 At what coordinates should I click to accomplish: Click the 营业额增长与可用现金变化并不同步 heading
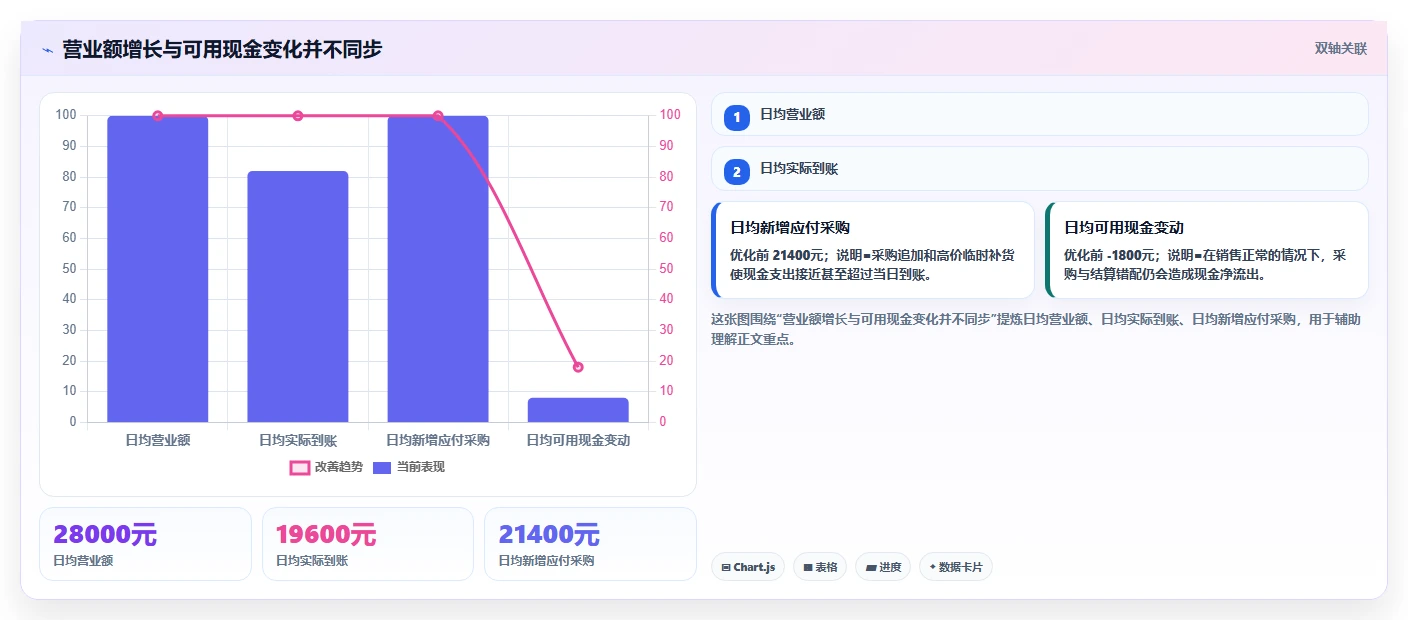pyautogui.click(x=222, y=49)
